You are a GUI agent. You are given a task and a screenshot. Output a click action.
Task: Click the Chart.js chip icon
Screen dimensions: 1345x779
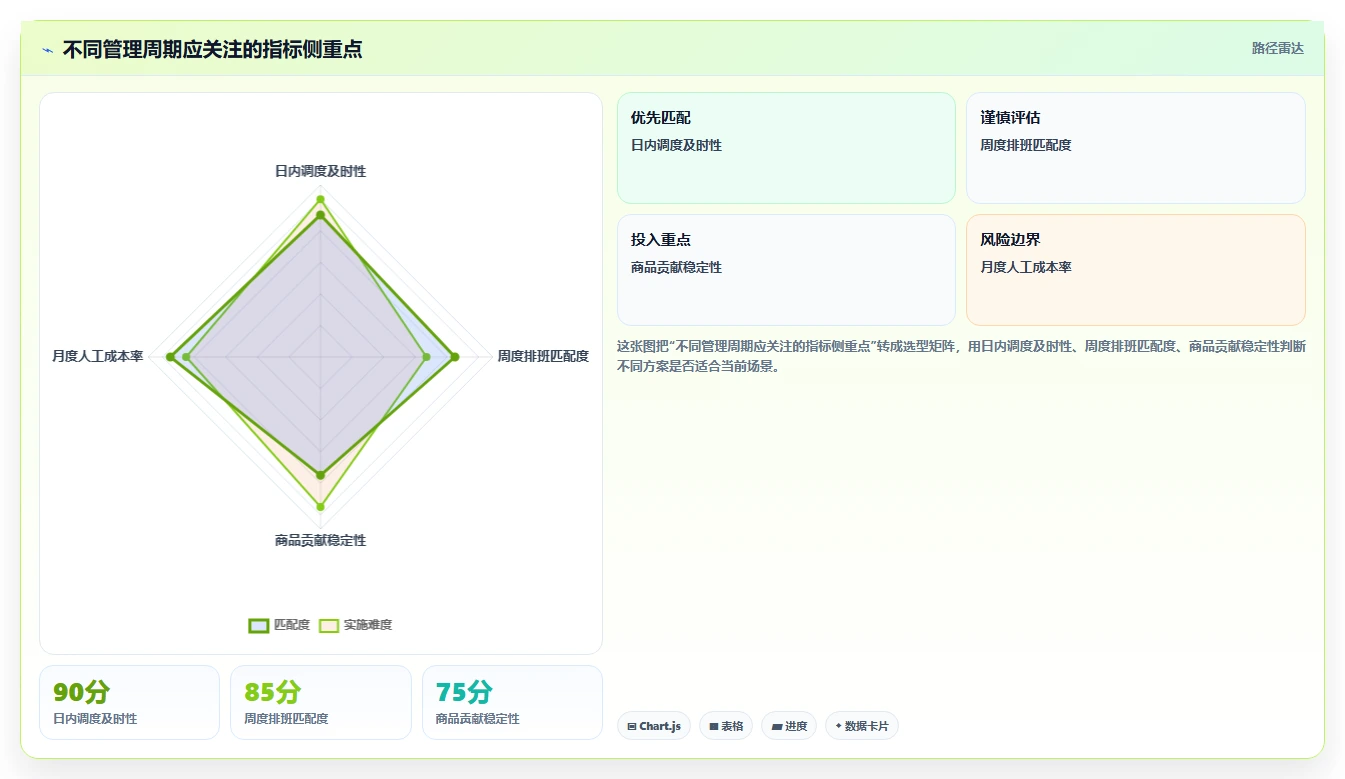click(632, 727)
